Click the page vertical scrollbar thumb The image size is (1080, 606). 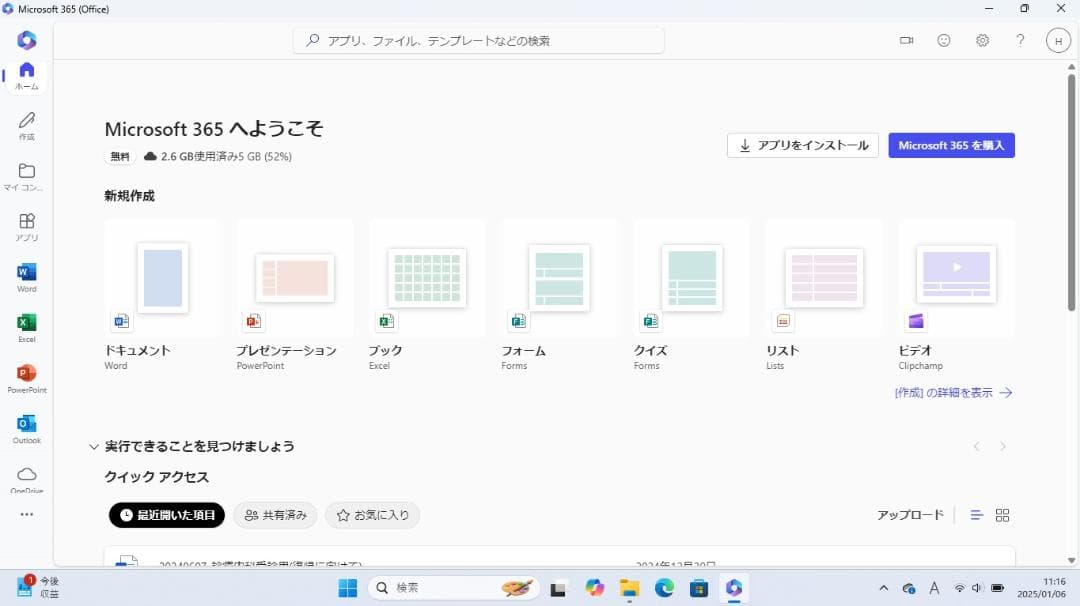(1071, 193)
